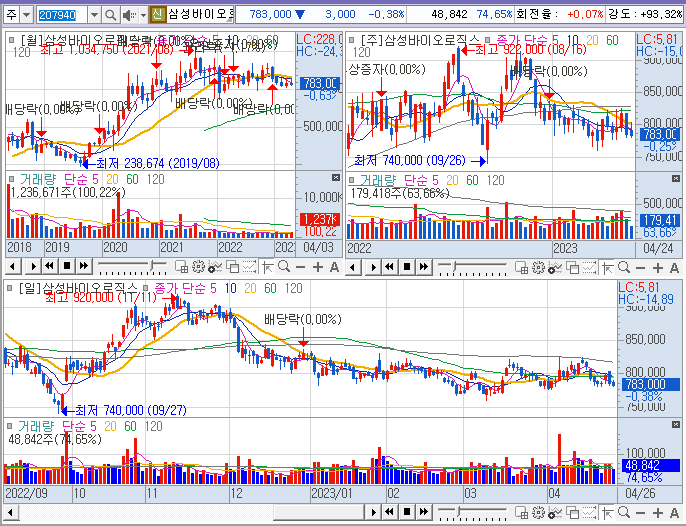Viewport: 686px width, 526px height.
Task: Click monthly chart title square marker
Action: (11, 40)
